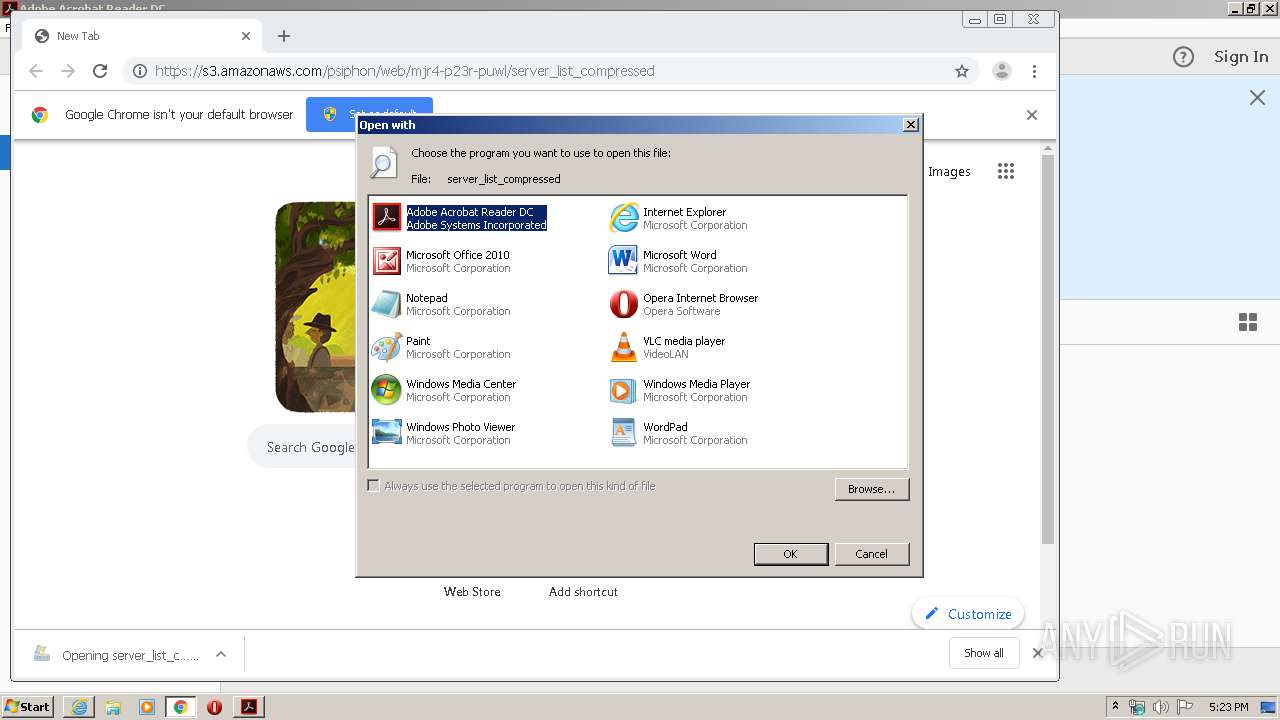Select Microsoft Office 2010 entry
The image size is (1280, 720).
[441, 261]
